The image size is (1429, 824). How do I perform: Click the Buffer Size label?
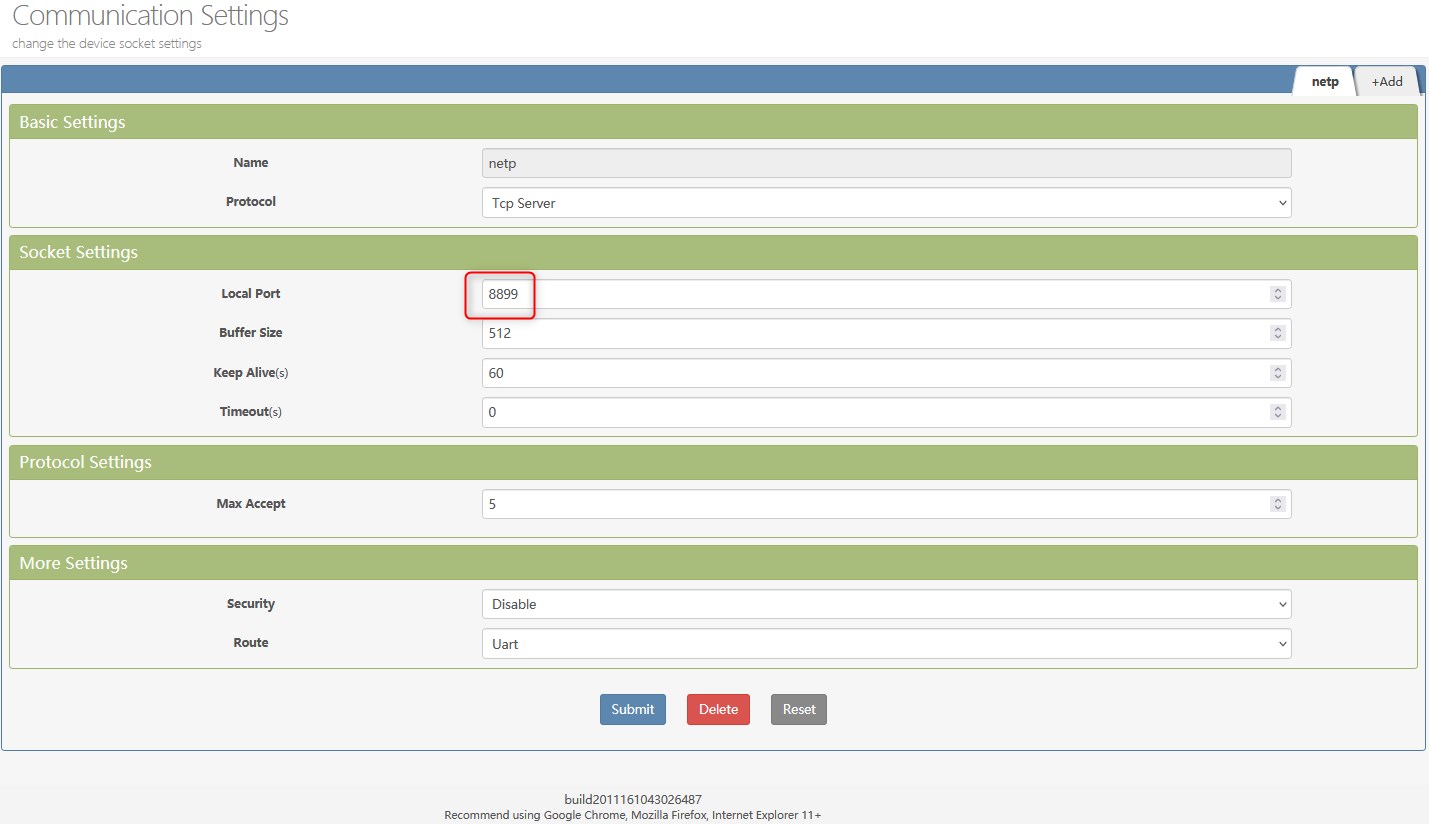coord(251,333)
